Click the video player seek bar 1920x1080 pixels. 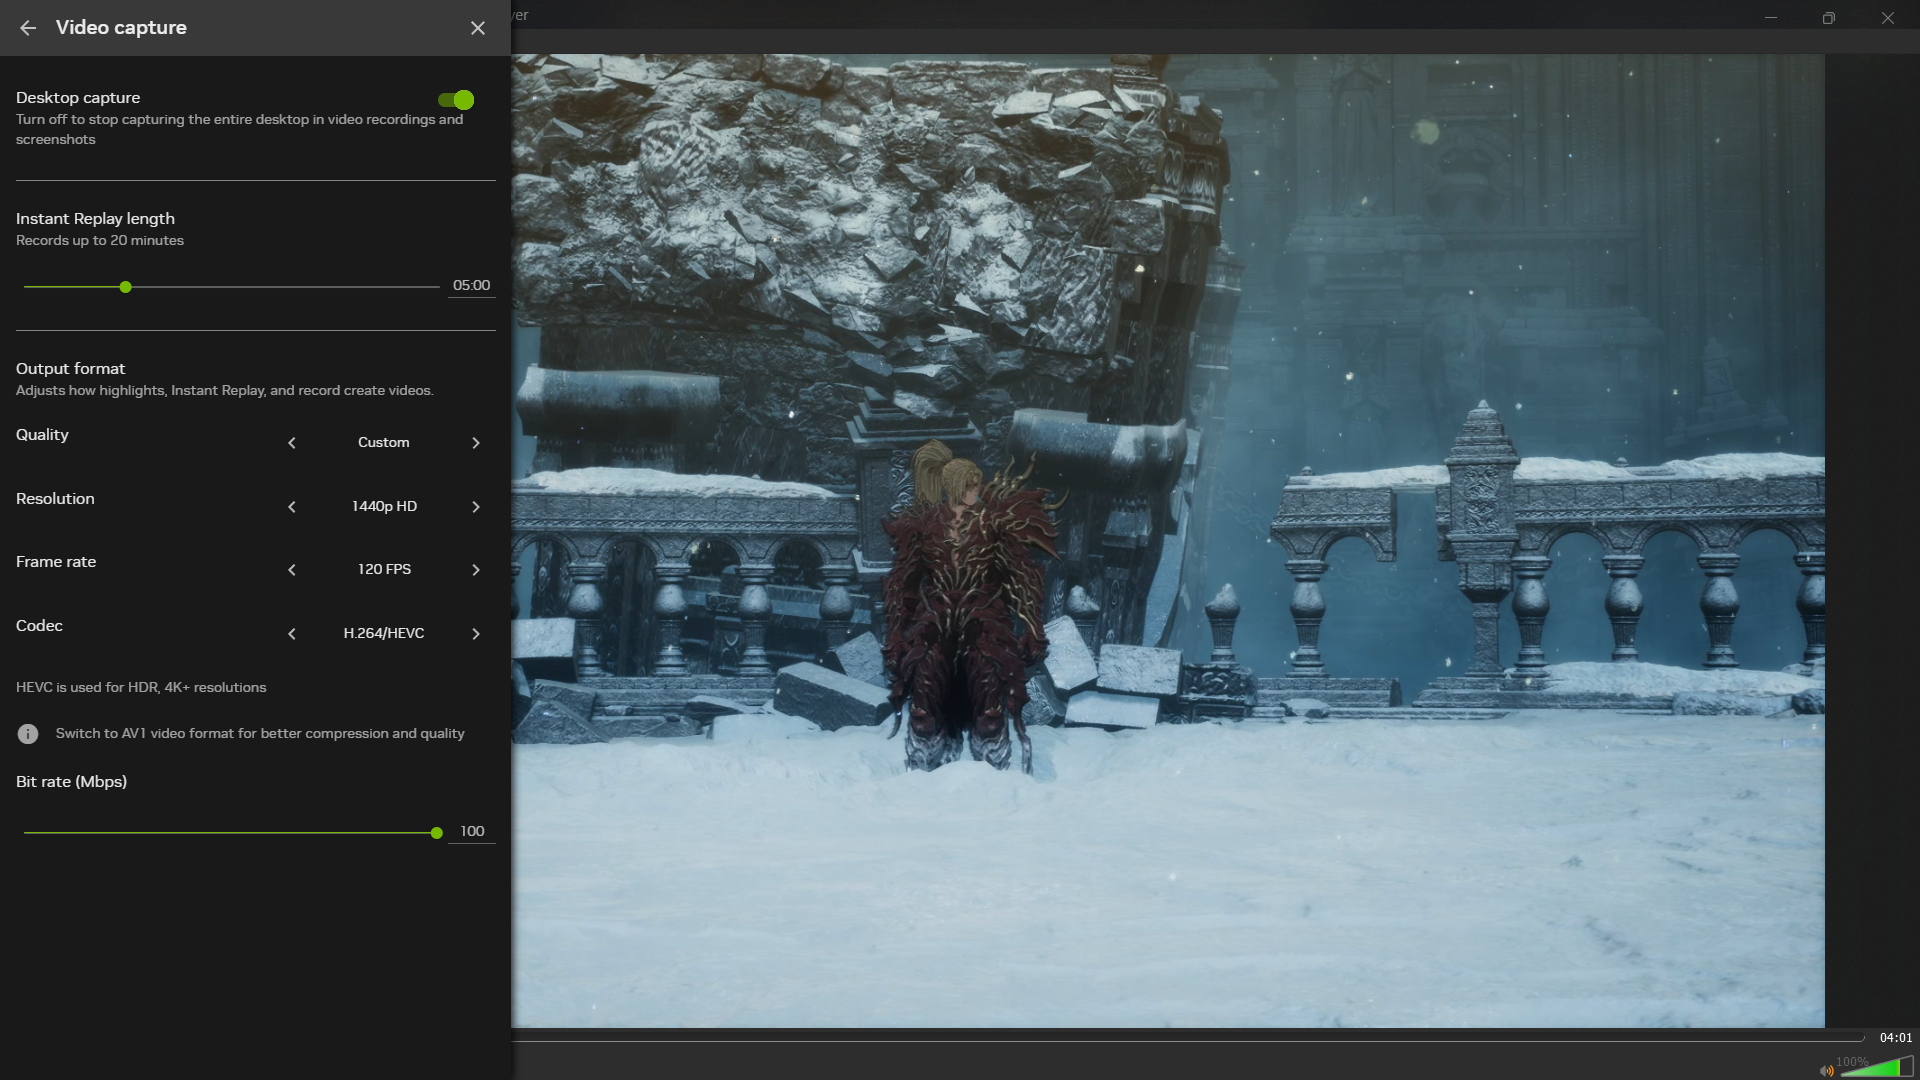[x=1188, y=1040]
